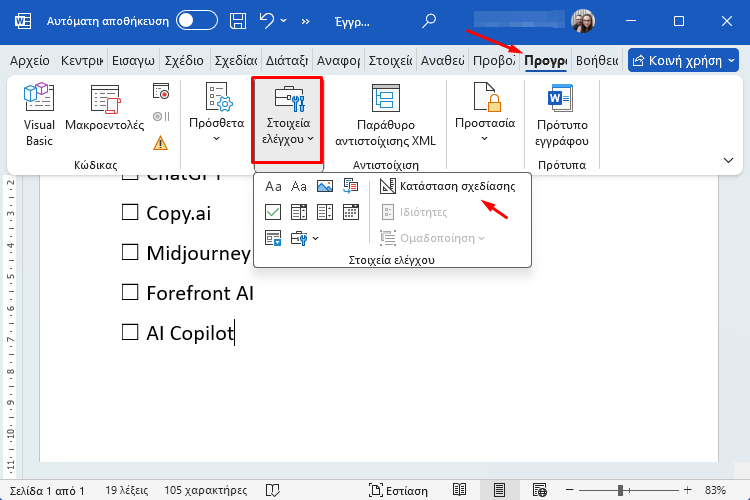This screenshot has height=500, width=750.
Task: Click the disabled Ομαδοποίηση group dropdown
Action: [x=433, y=238]
